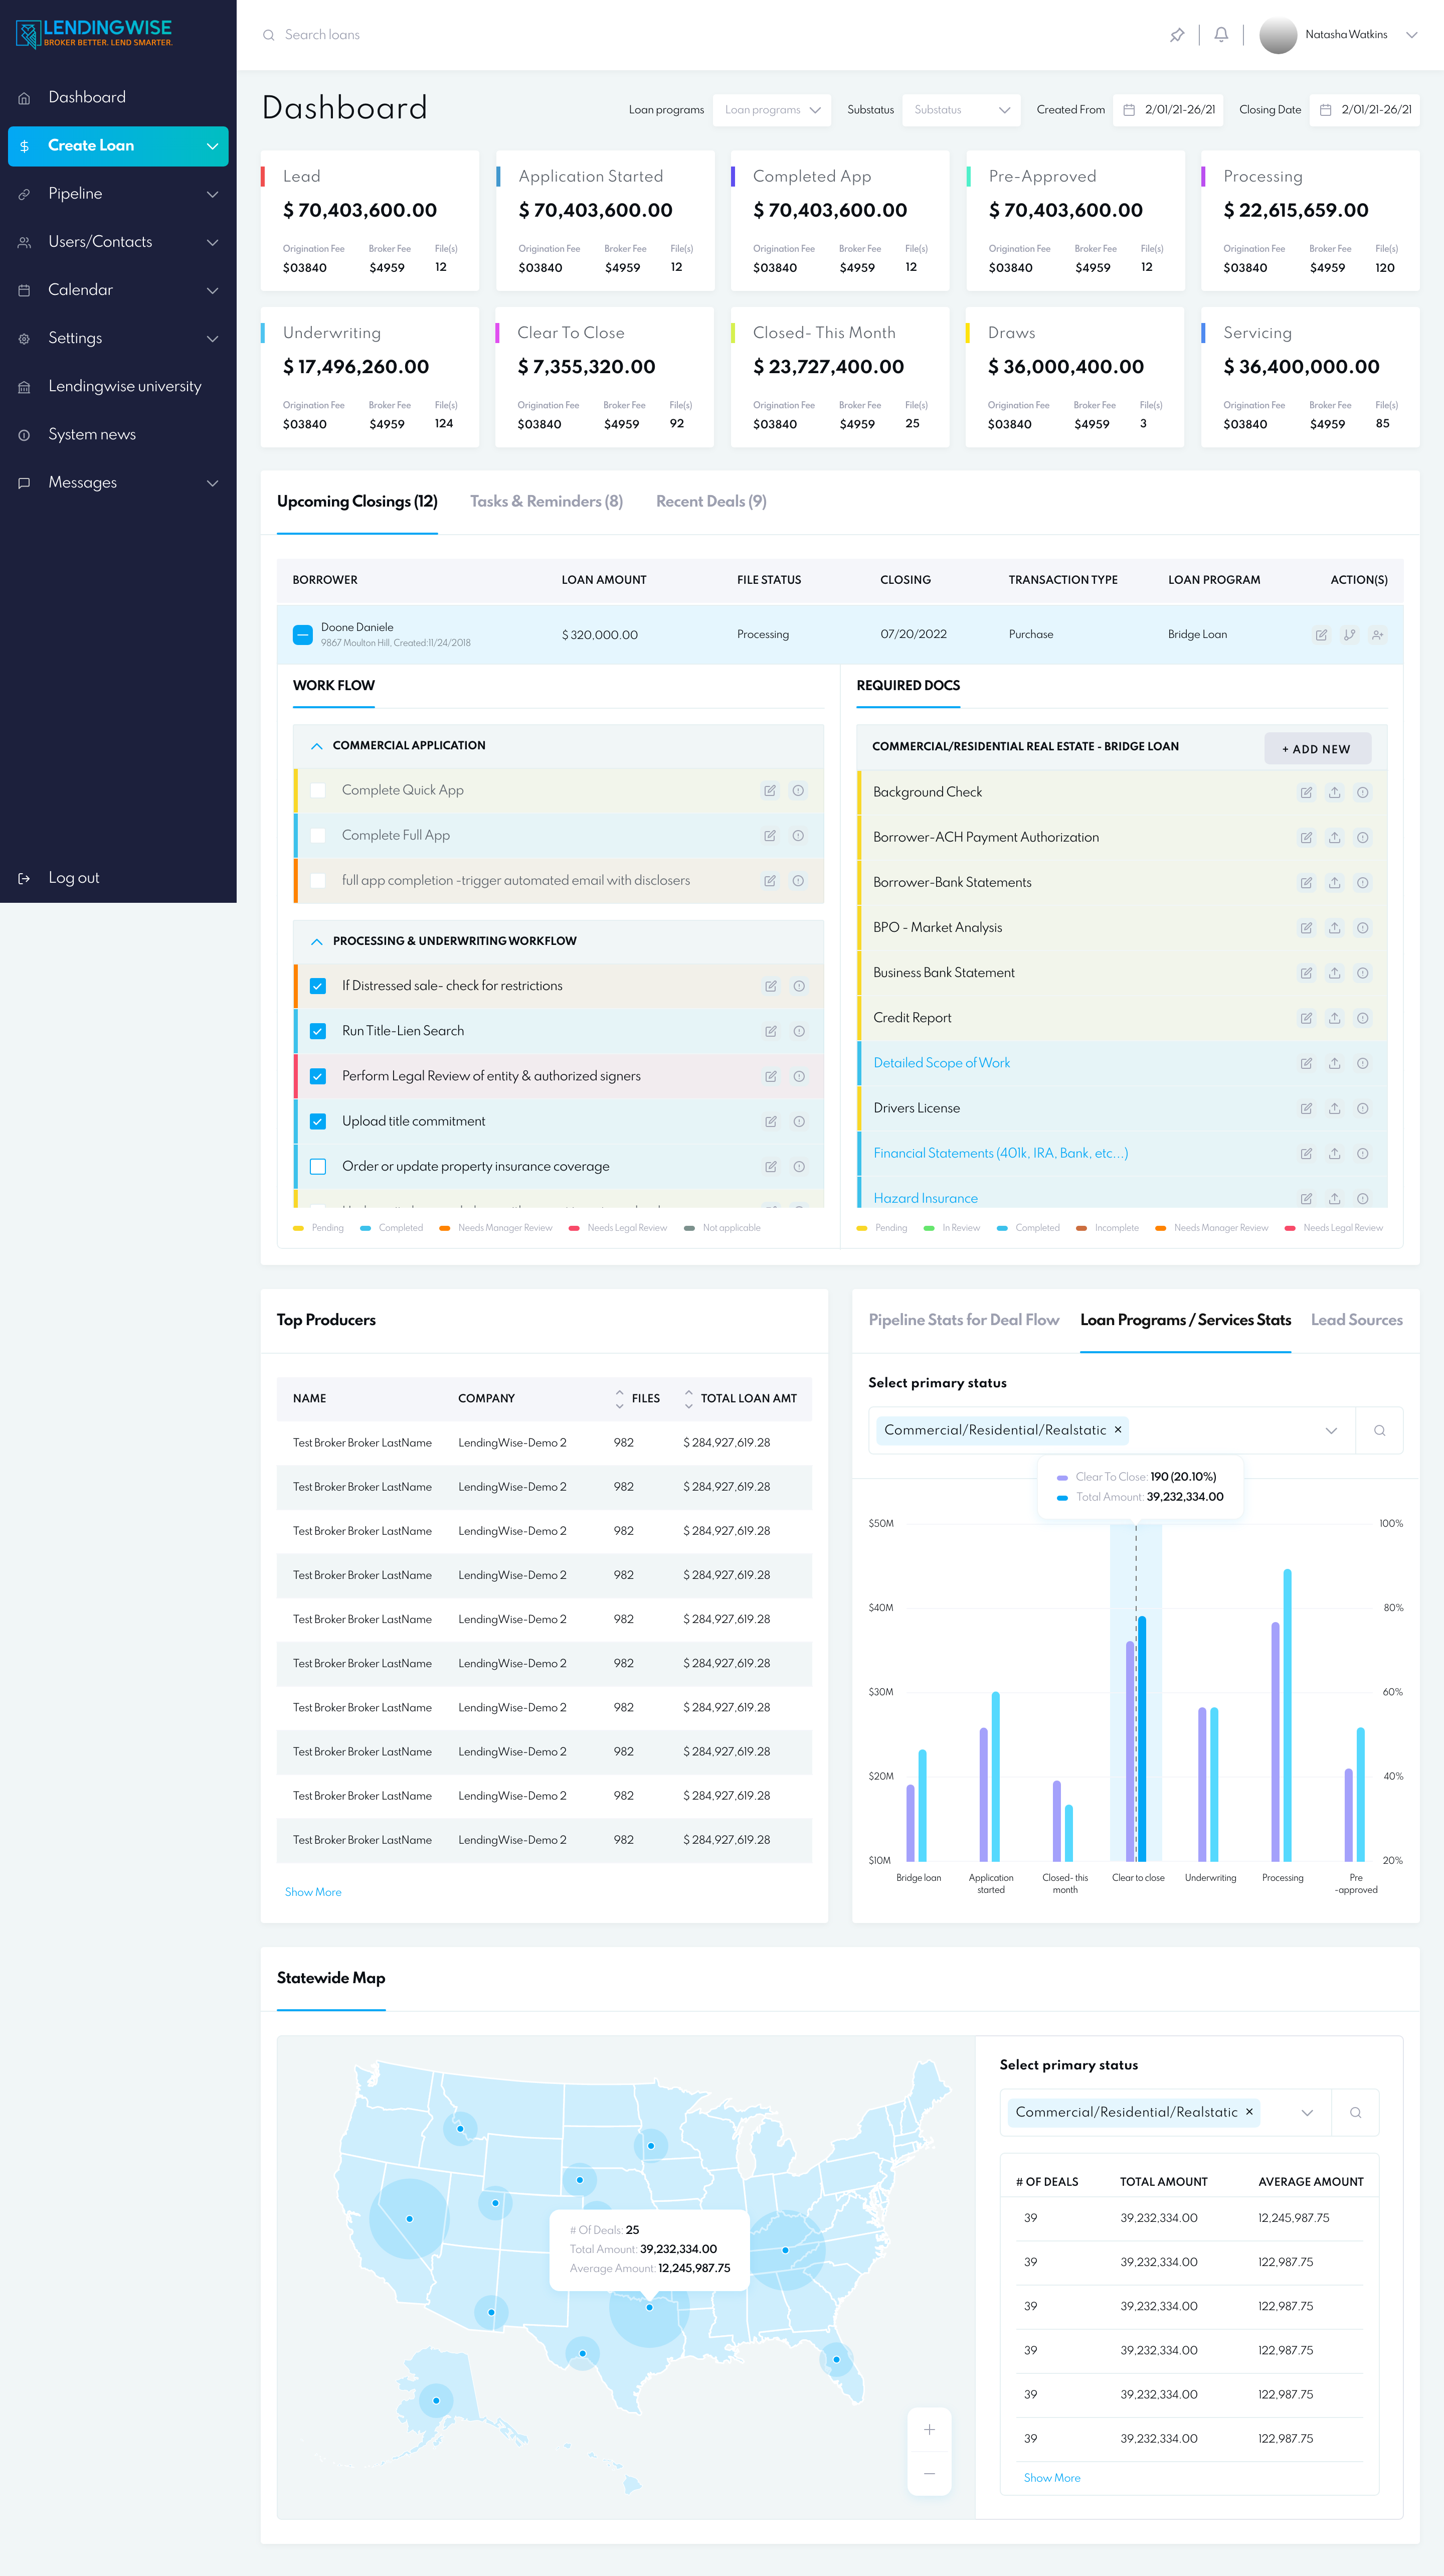Open Natasha Watkins user menu
This screenshot has height=2576, width=1444.
[1339, 35]
